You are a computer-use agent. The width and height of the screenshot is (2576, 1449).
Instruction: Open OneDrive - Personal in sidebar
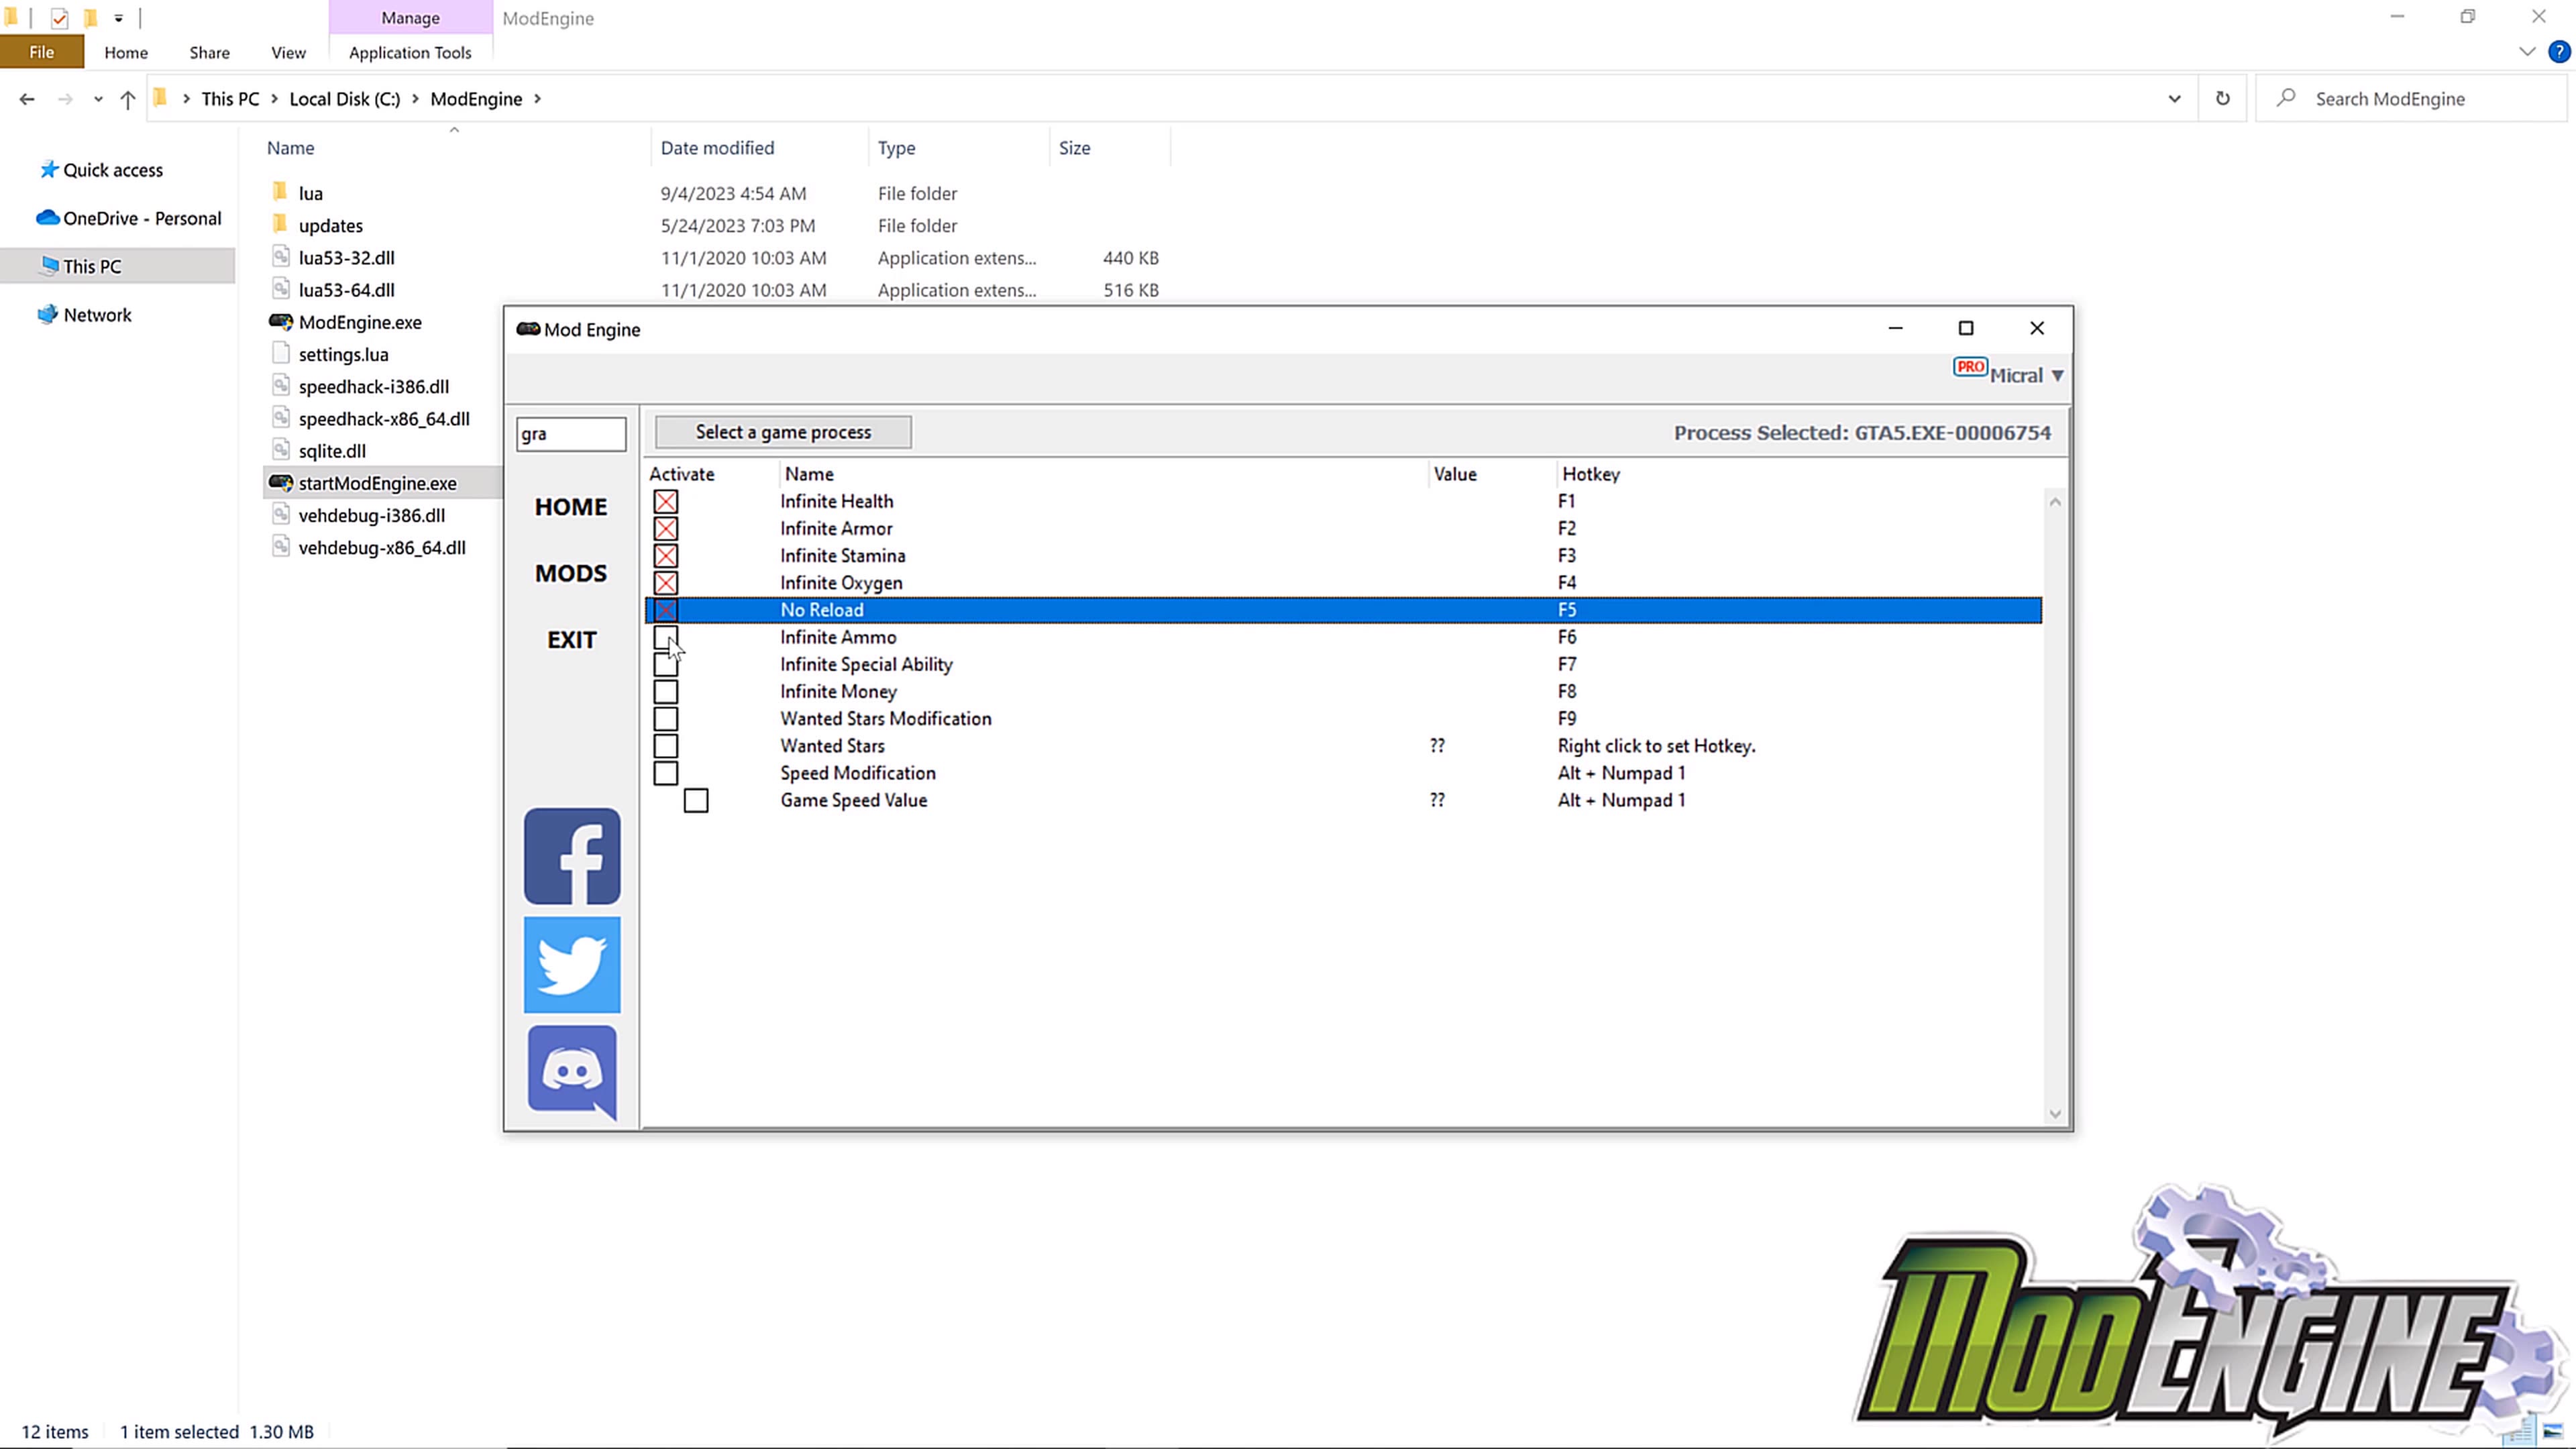pyautogui.click(x=128, y=218)
